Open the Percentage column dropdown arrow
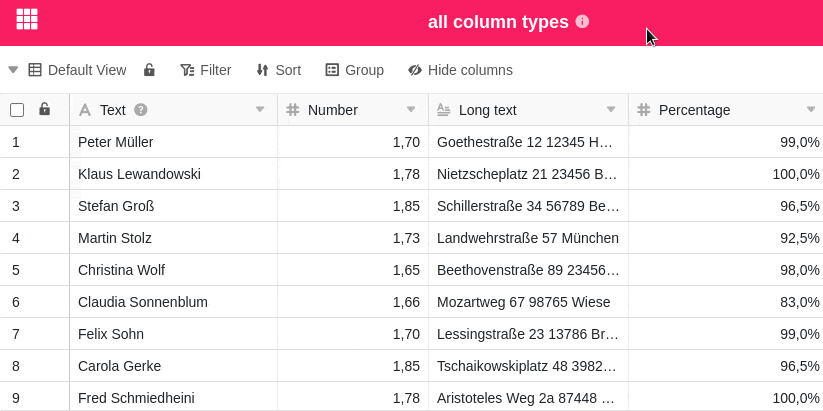823x411 pixels. [x=811, y=110]
